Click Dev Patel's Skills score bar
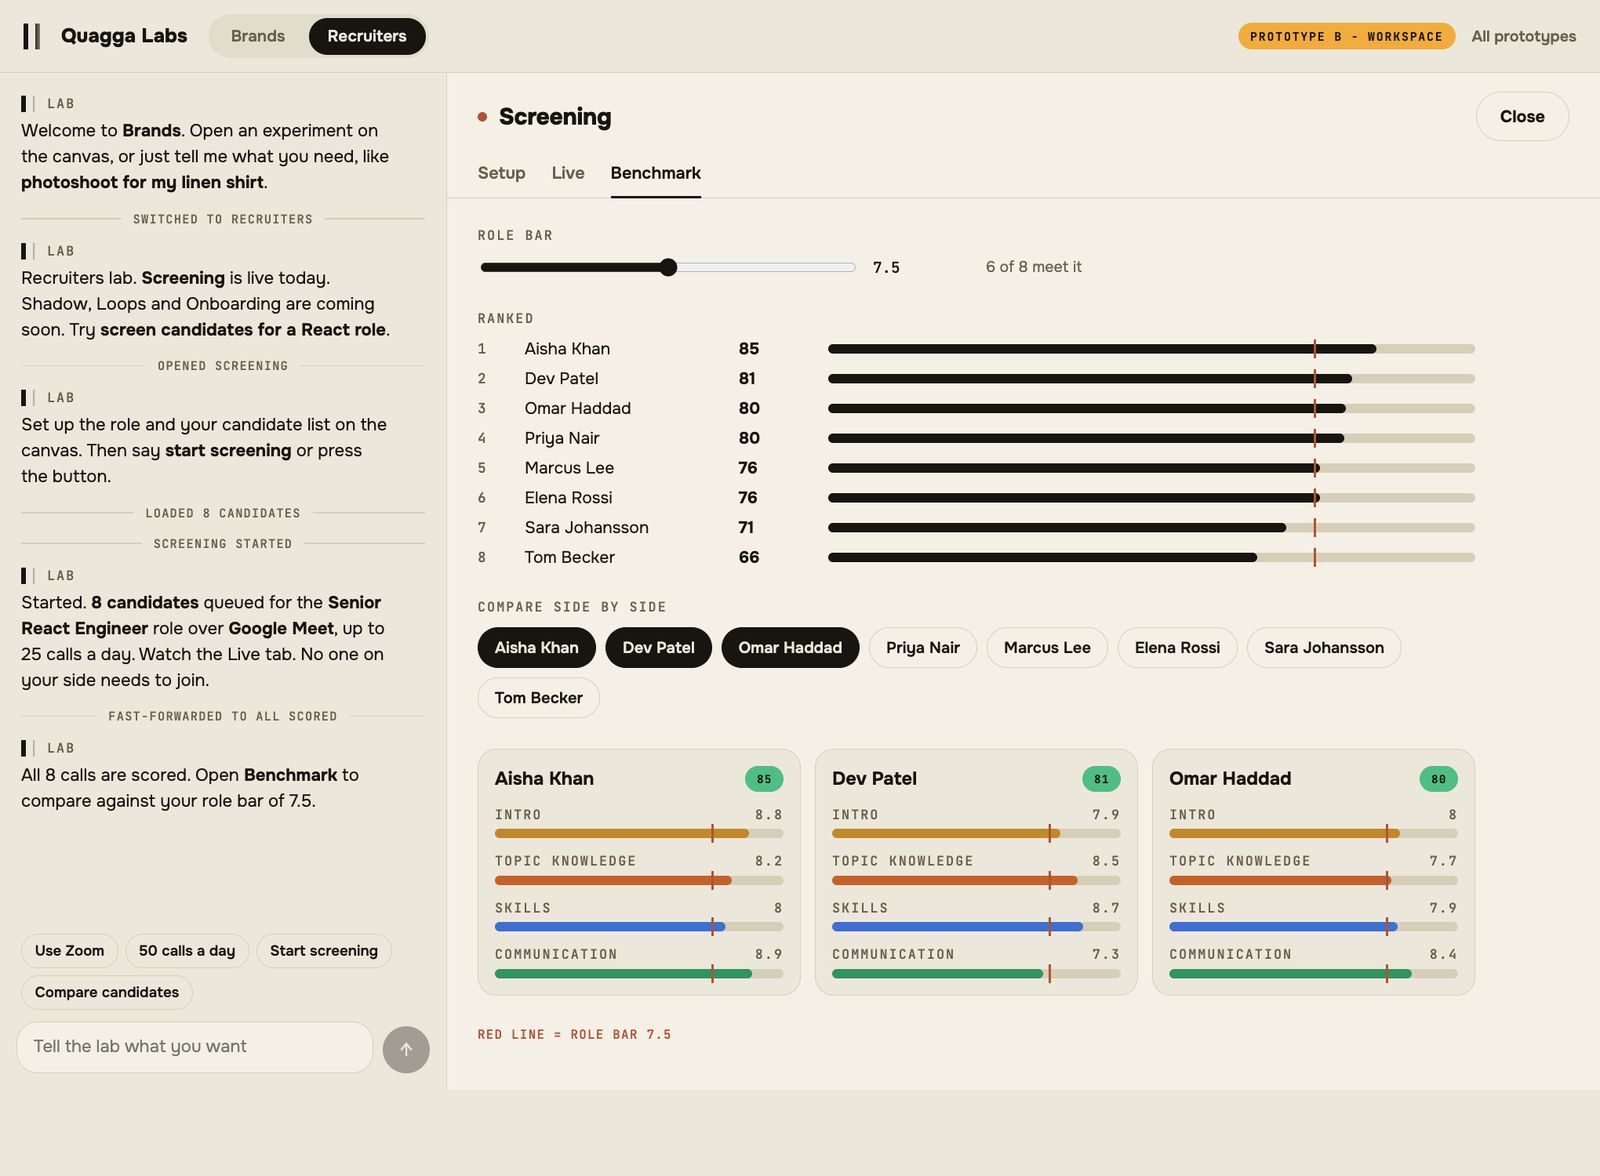 point(976,927)
